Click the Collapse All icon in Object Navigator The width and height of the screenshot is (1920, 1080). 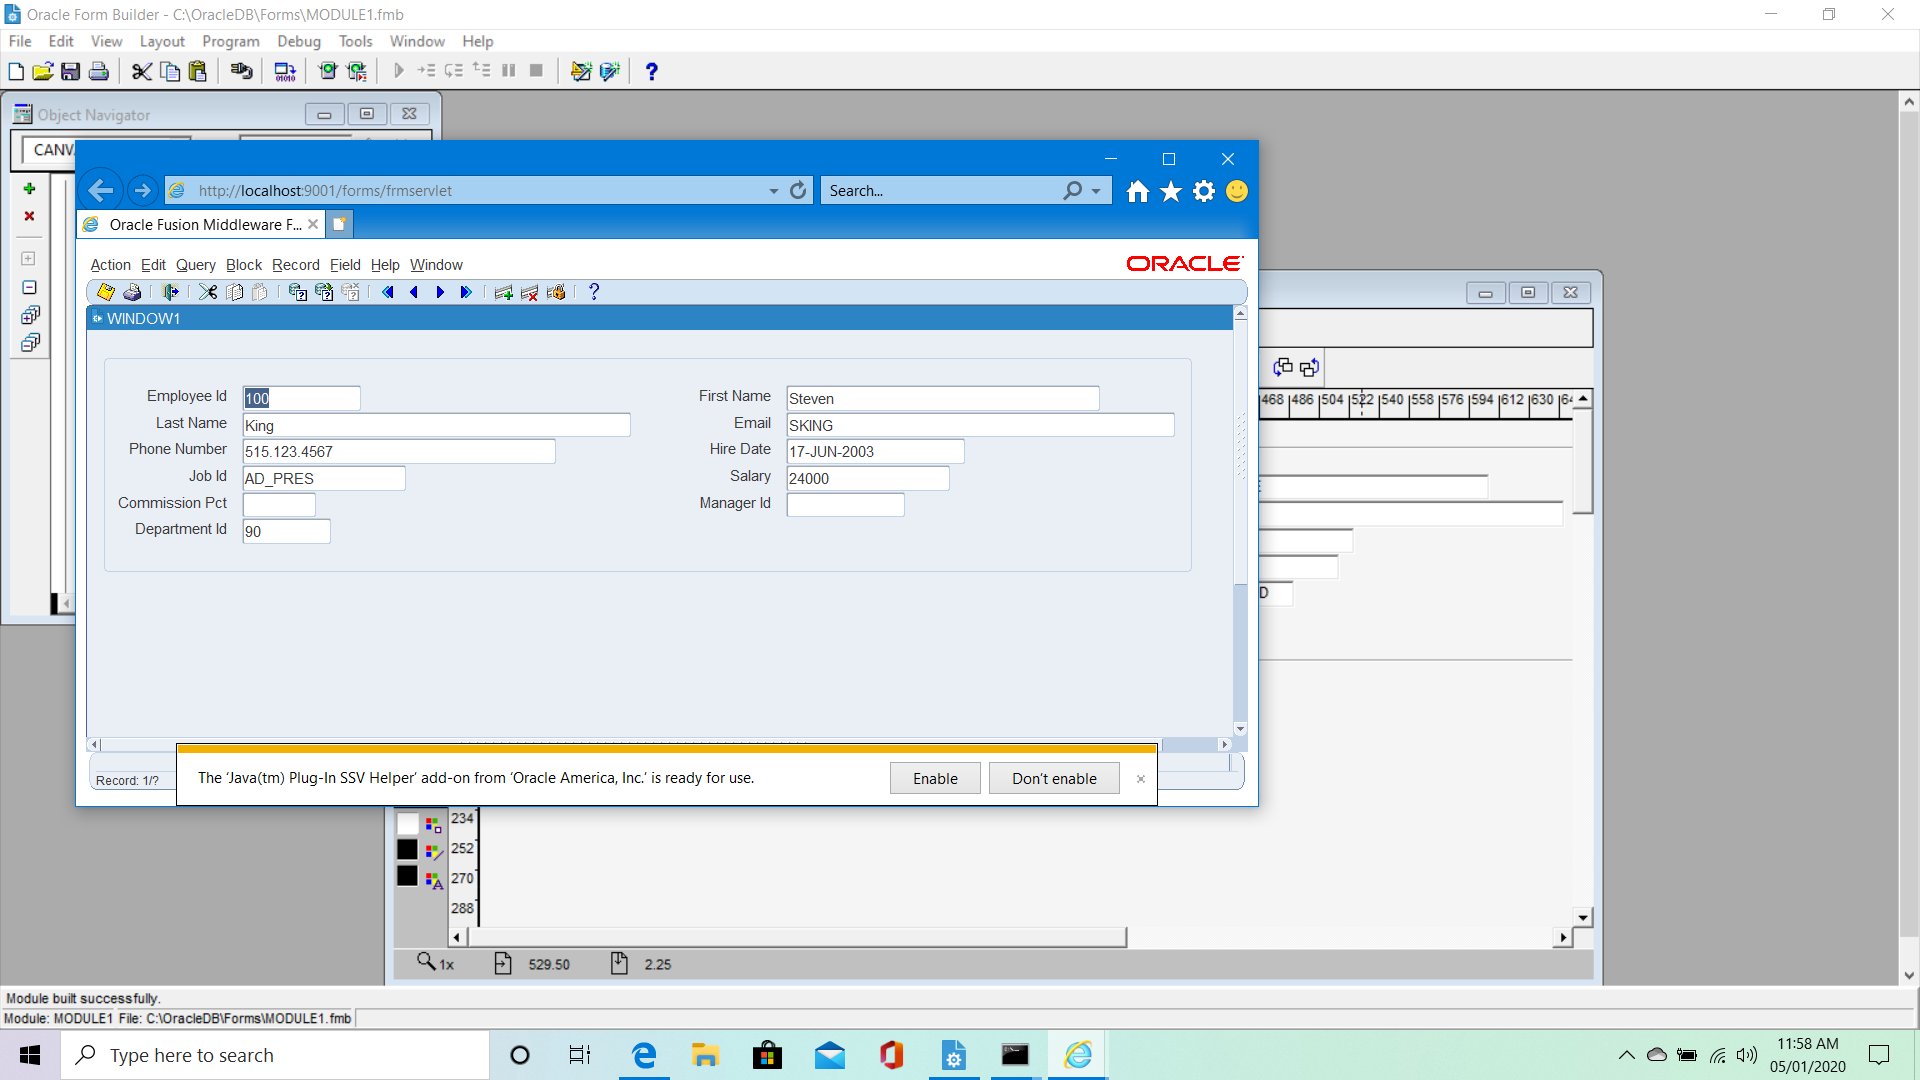pos(30,343)
